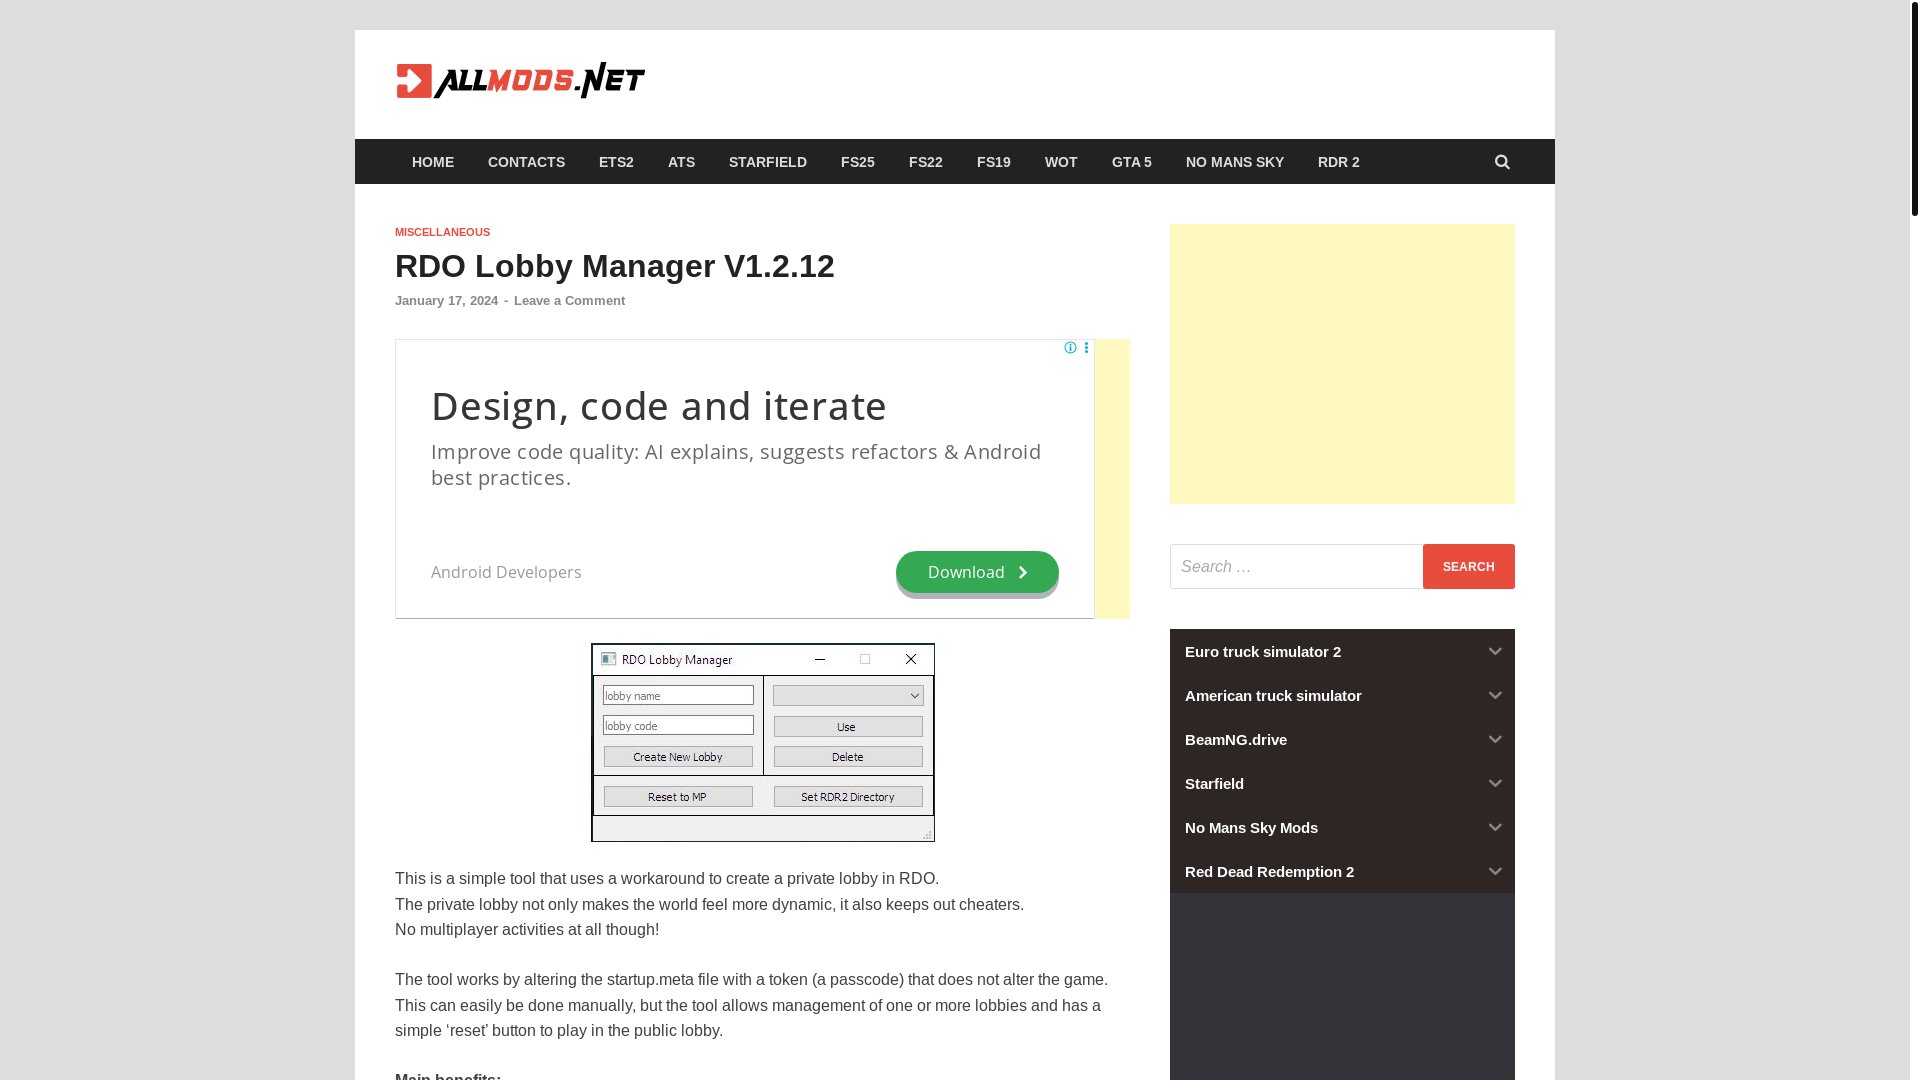Click the 'Design, code and iterate' ad headline
Screen dimensions: 1920x1080
pyautogui.click(x=659, y=406)
